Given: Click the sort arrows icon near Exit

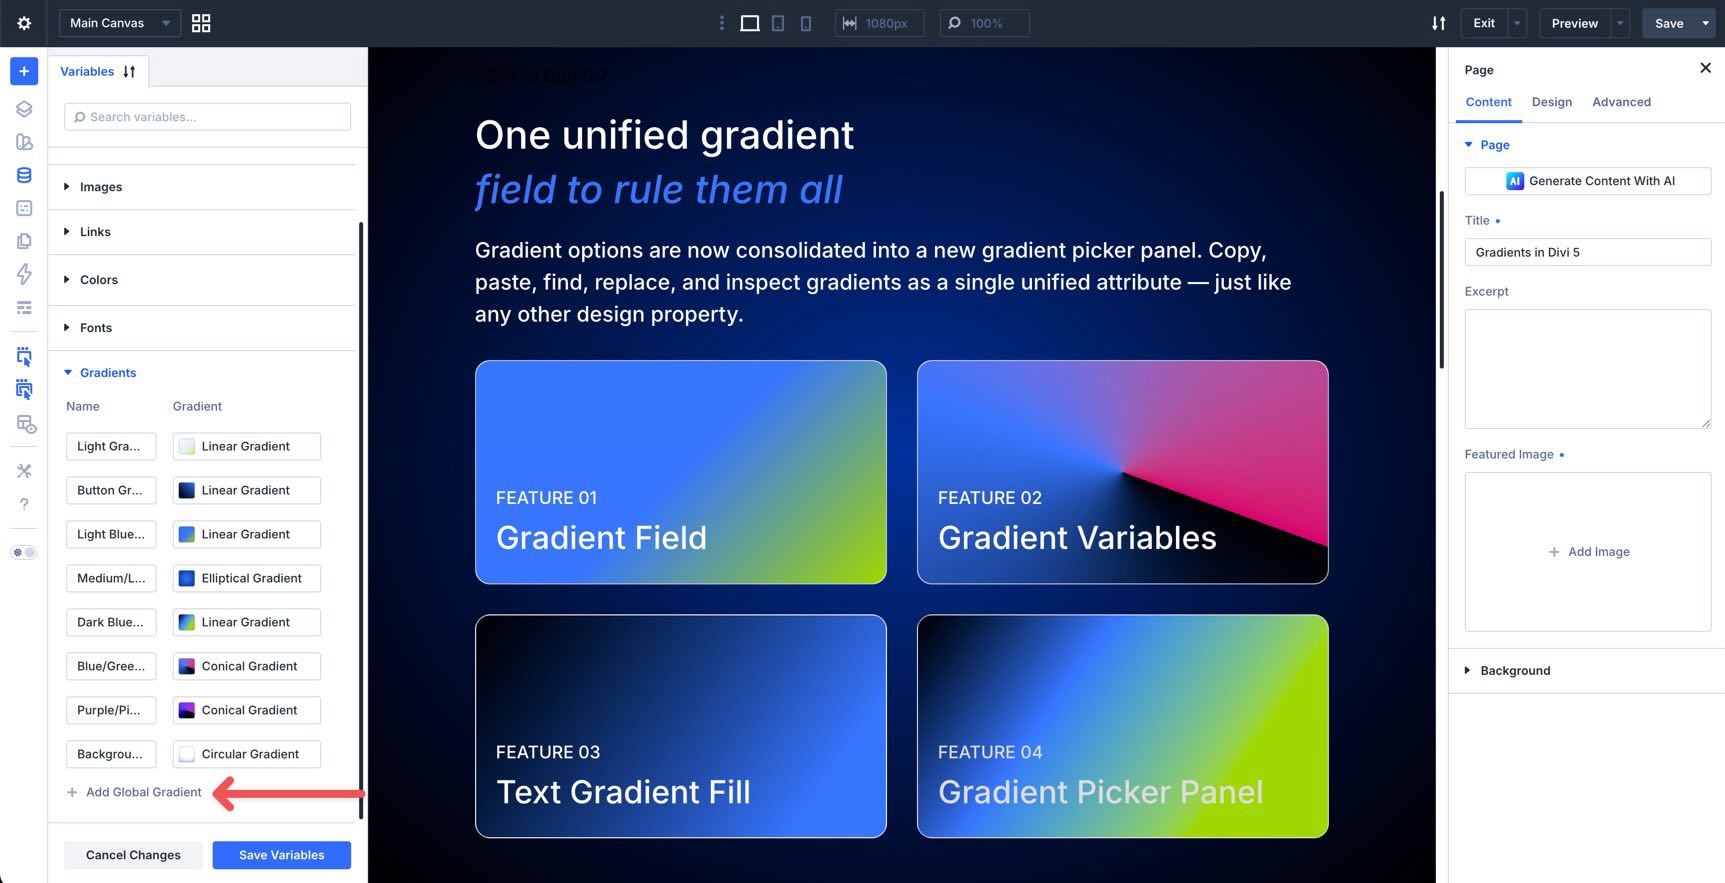Looking at the screenshot, I should pyautogui.click(x=1438, y=23).
